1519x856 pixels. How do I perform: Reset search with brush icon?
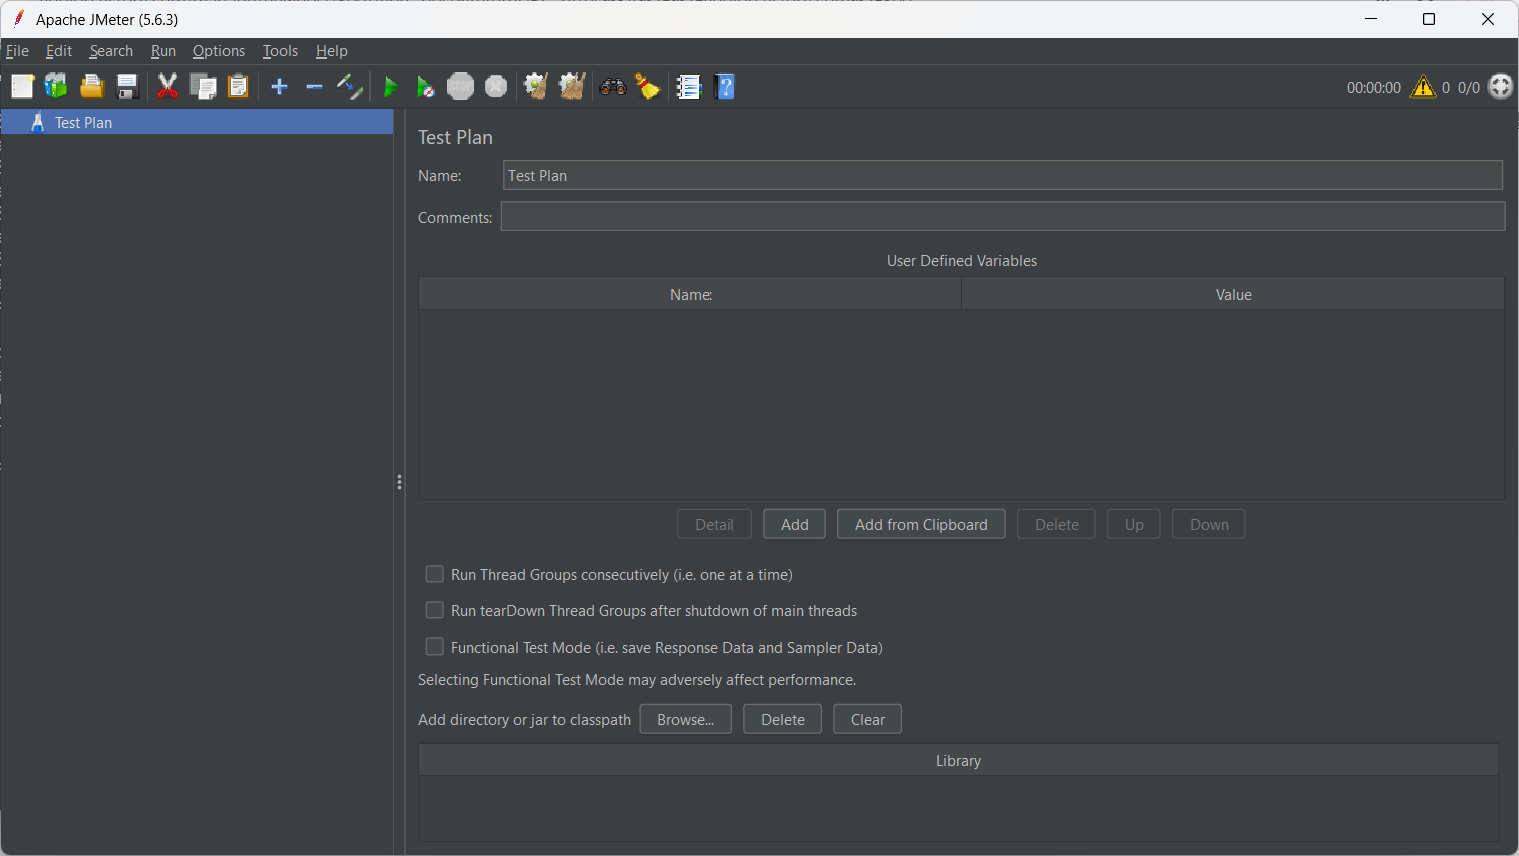pos(648,87)
